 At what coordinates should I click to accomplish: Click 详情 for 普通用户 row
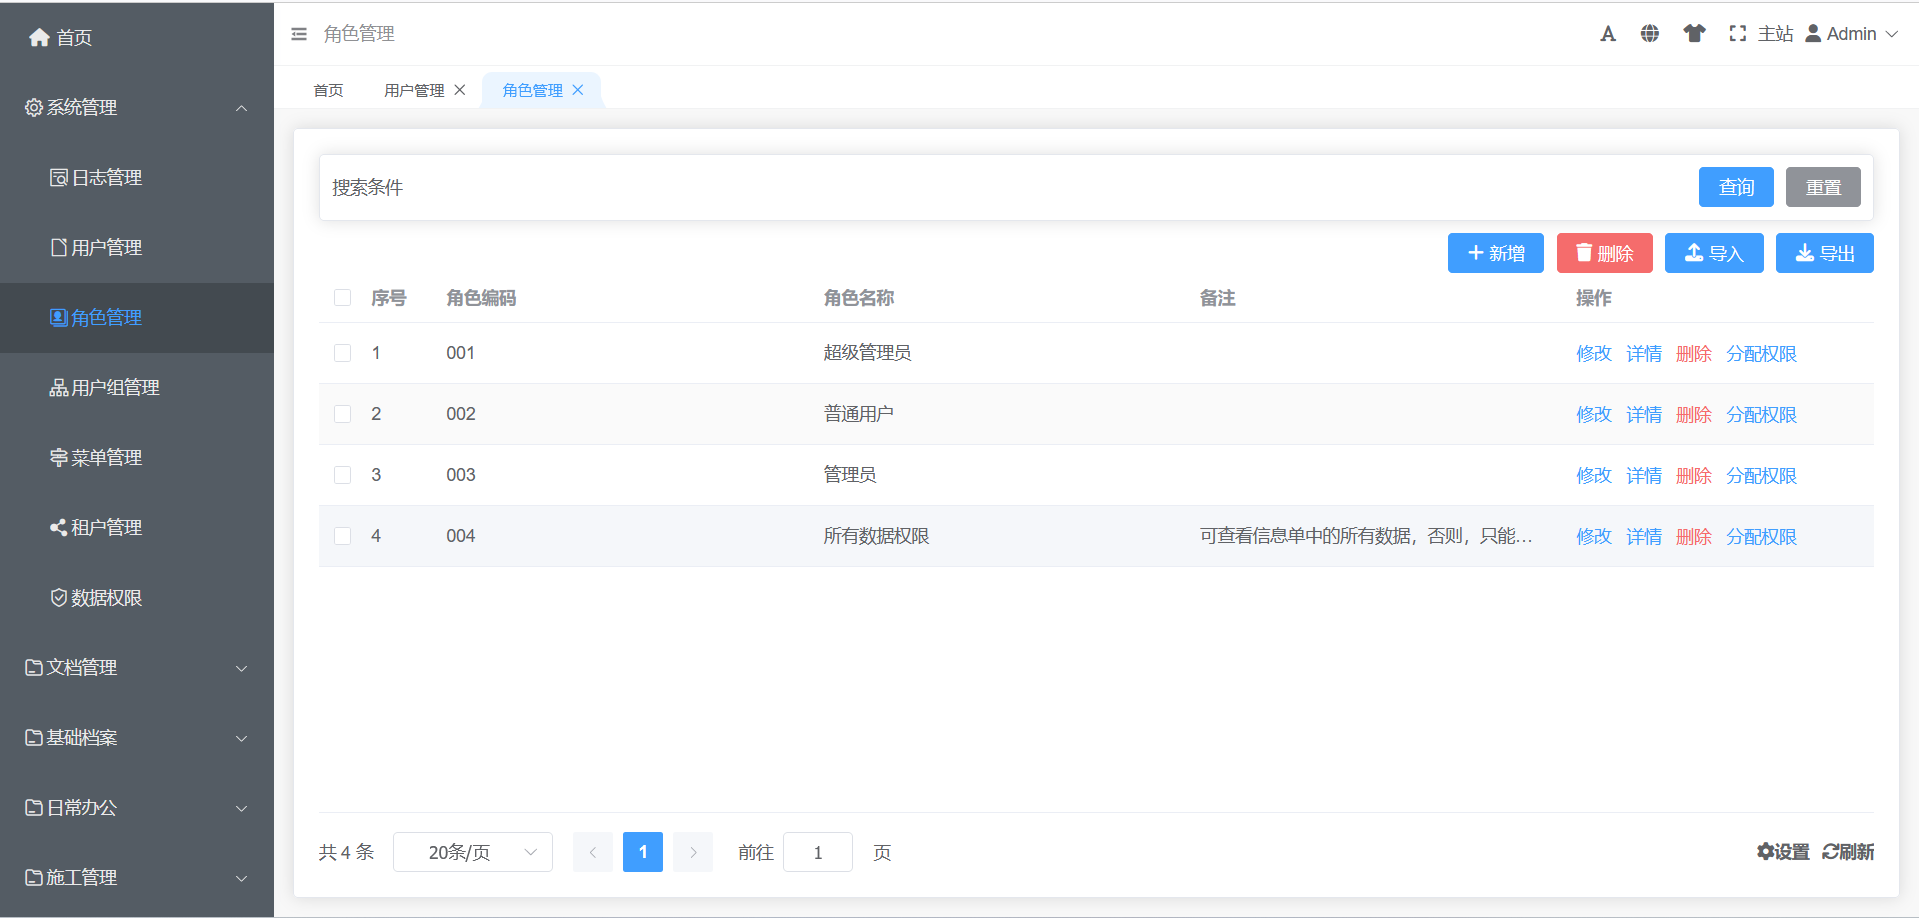[1644, 414]
